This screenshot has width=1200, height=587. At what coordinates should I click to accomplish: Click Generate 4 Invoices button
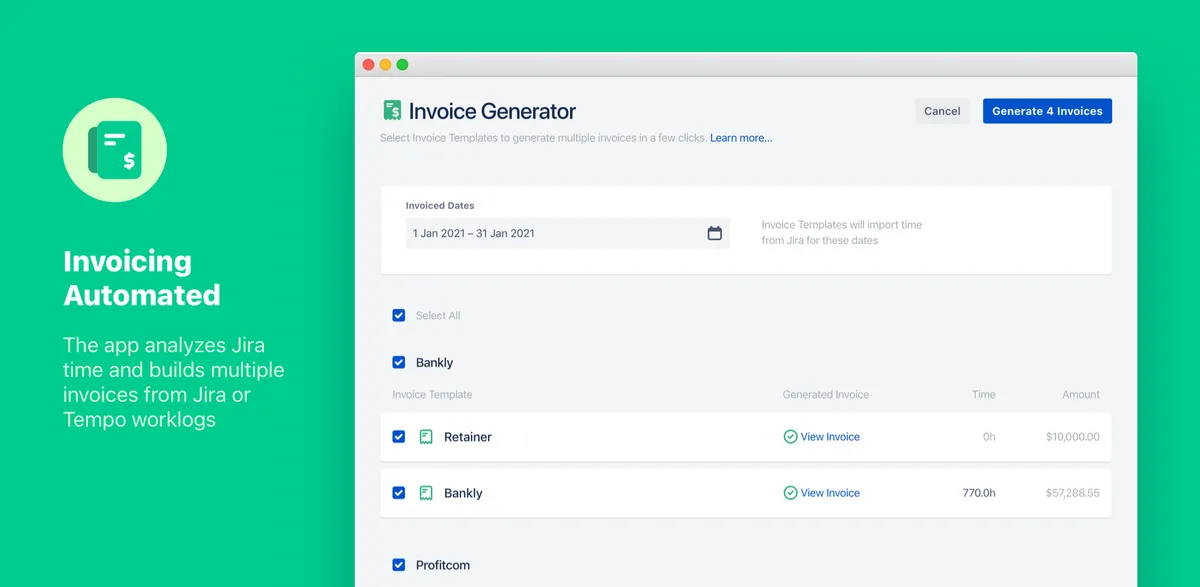coord(1047,111)
